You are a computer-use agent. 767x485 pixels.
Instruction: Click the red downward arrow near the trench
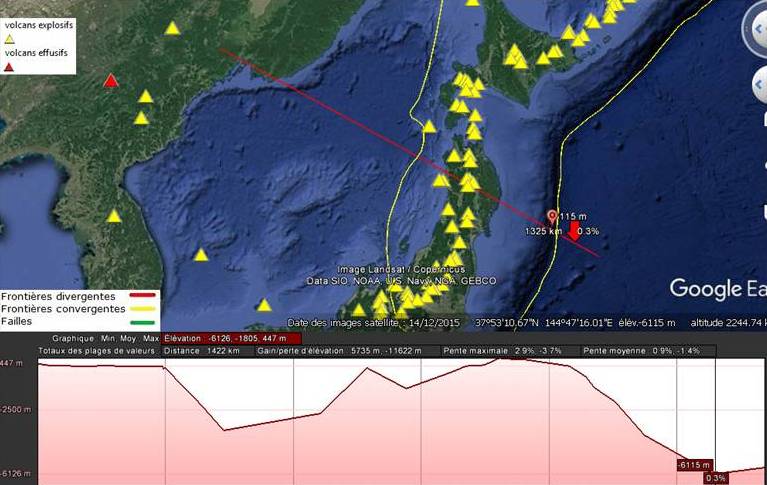(x=575, y=232)
